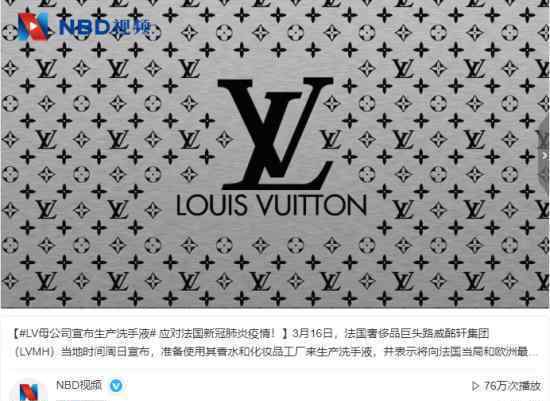
Task: Click the play triangle beside 76万次播放
Action: coord(476,386)
